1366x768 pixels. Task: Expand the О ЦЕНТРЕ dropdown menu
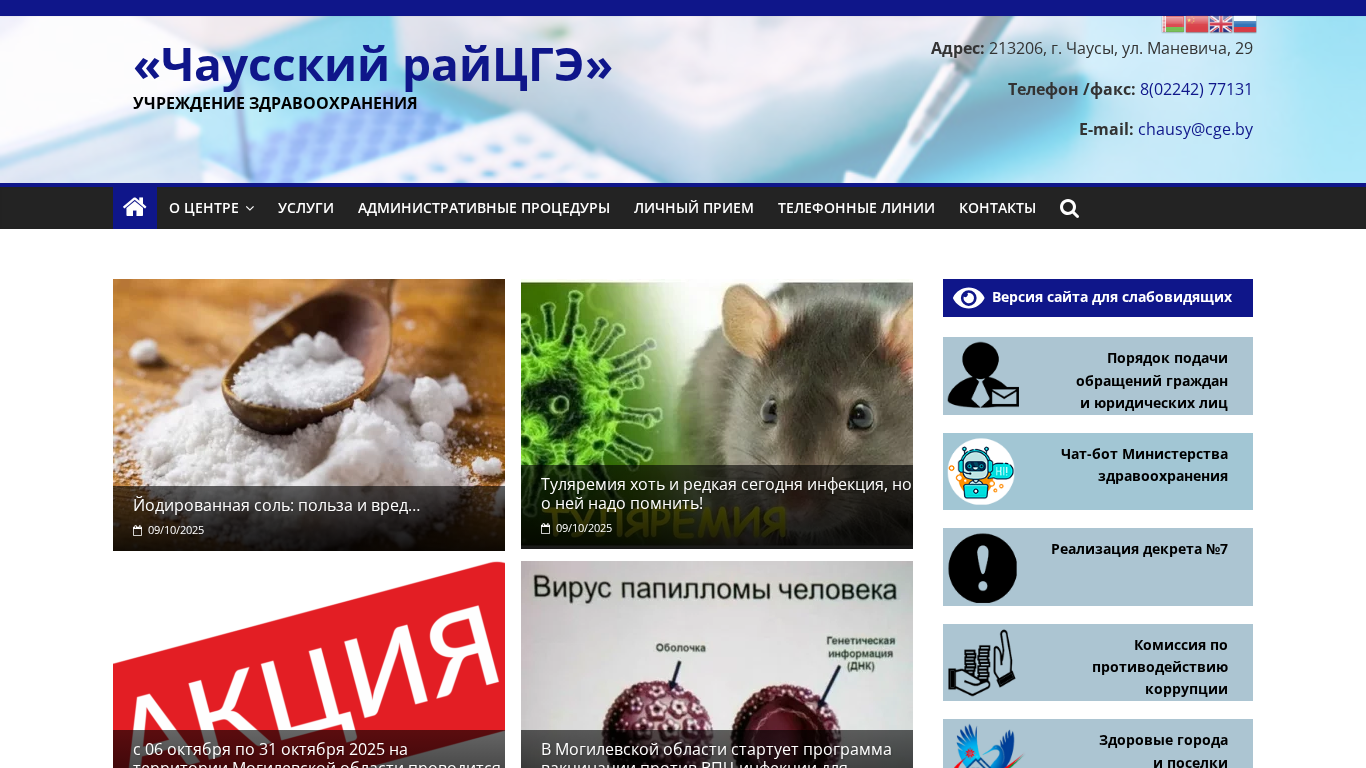point(211,208)
